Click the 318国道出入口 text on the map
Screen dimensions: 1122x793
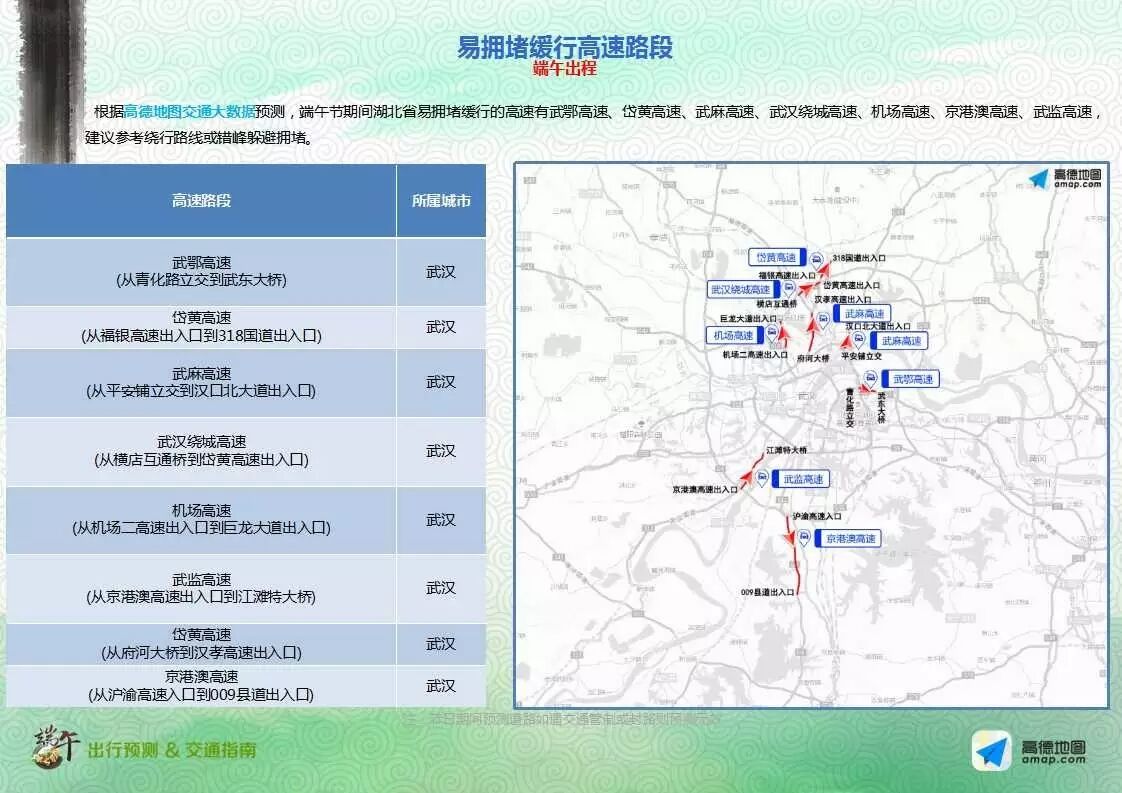[x=859, y=258]
